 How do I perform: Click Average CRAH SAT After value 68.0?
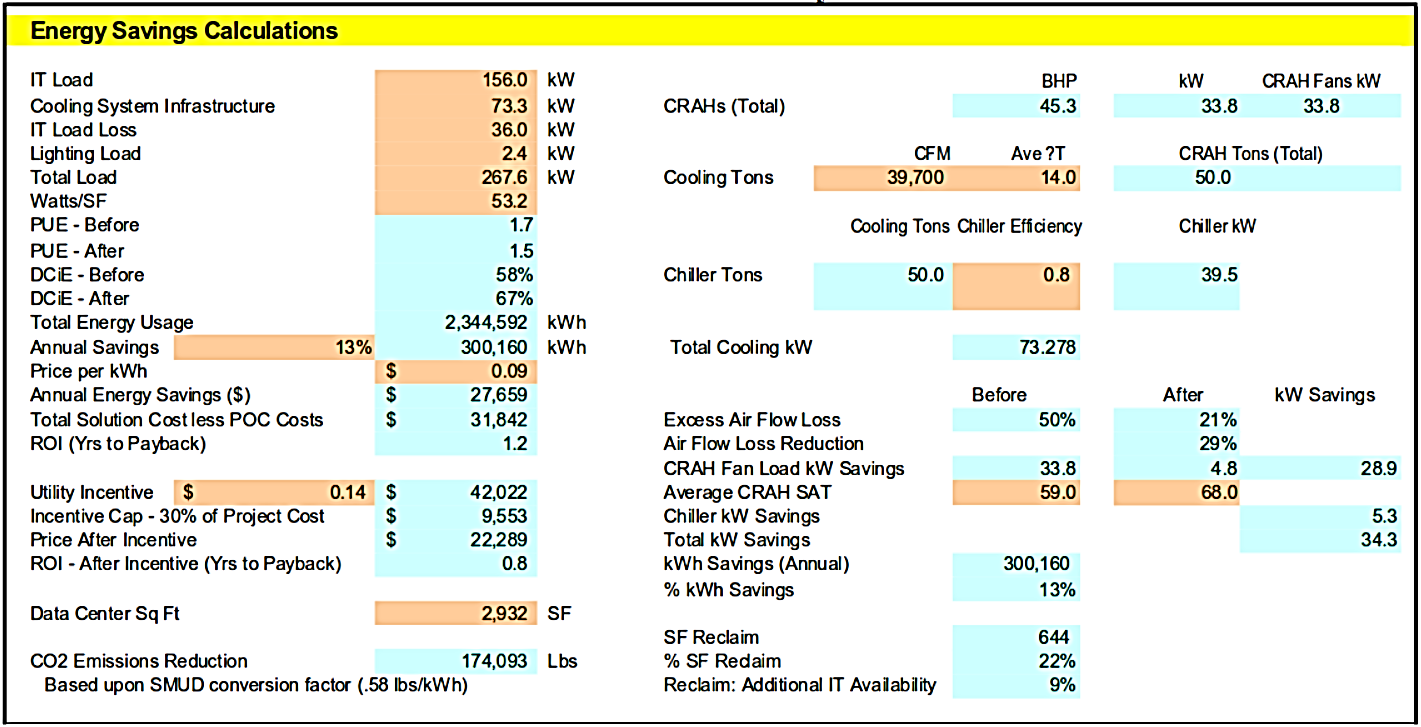pyautogui.click(x=1175, y=492)
